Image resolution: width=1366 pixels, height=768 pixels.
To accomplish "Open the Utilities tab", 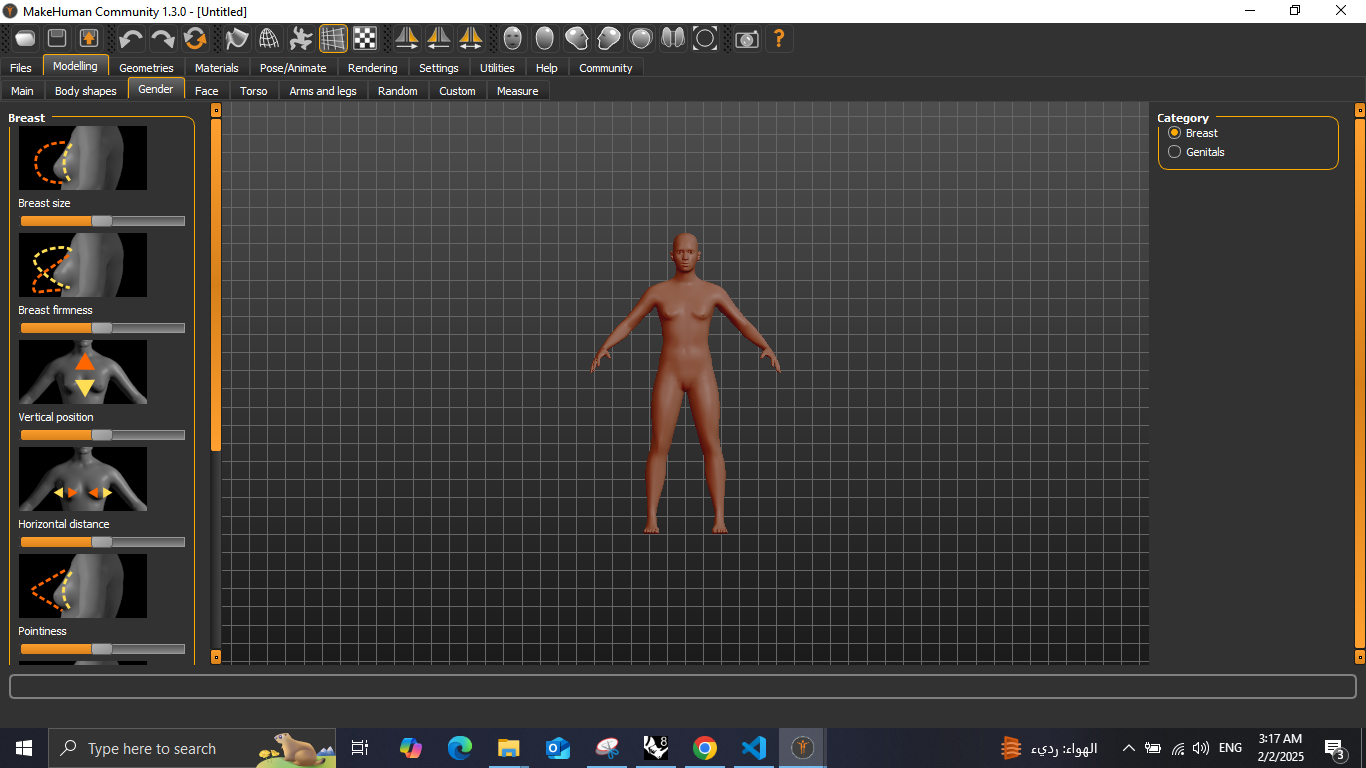I will pyautogui.click(x=497, y=68).
